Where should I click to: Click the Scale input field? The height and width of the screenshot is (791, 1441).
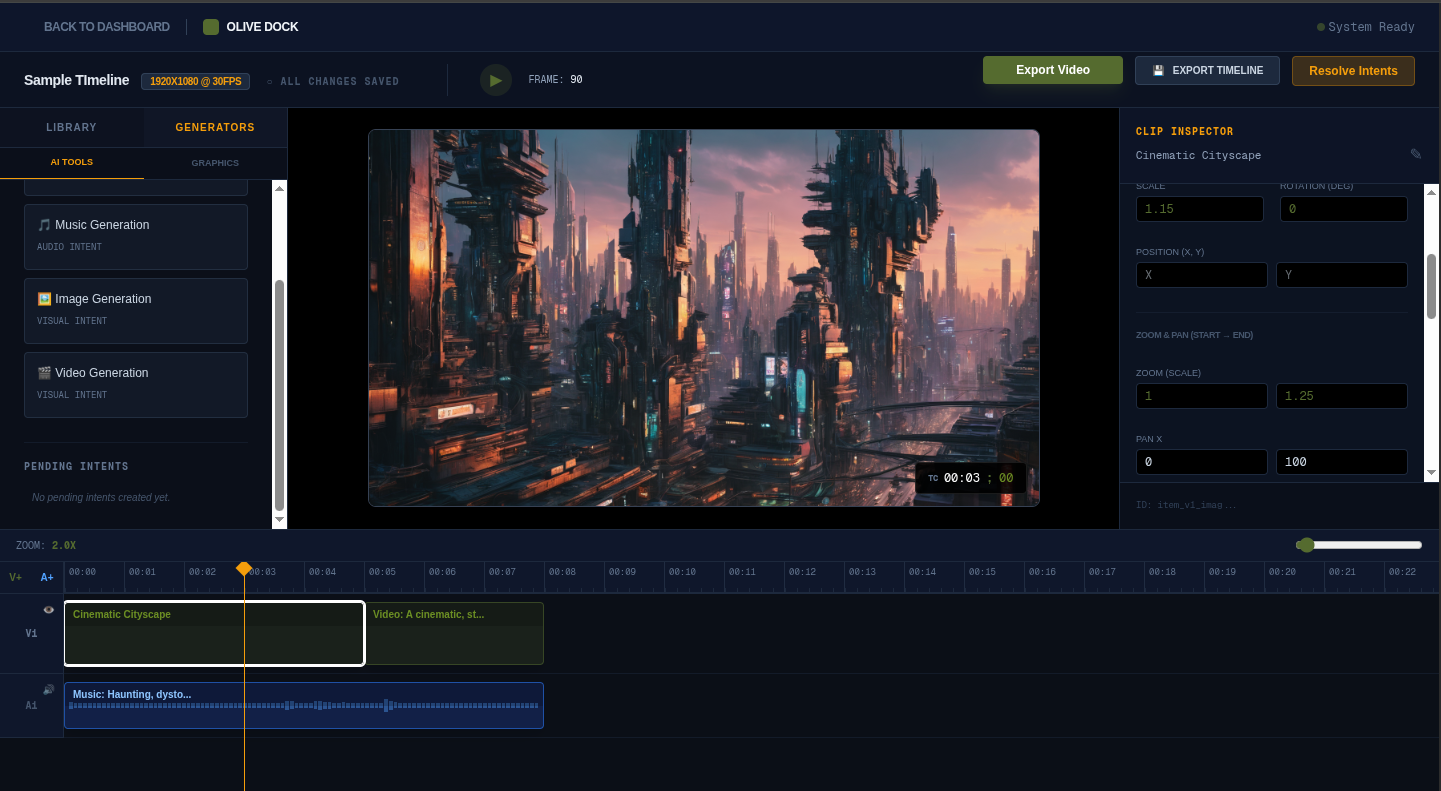tap(1199, 209)
